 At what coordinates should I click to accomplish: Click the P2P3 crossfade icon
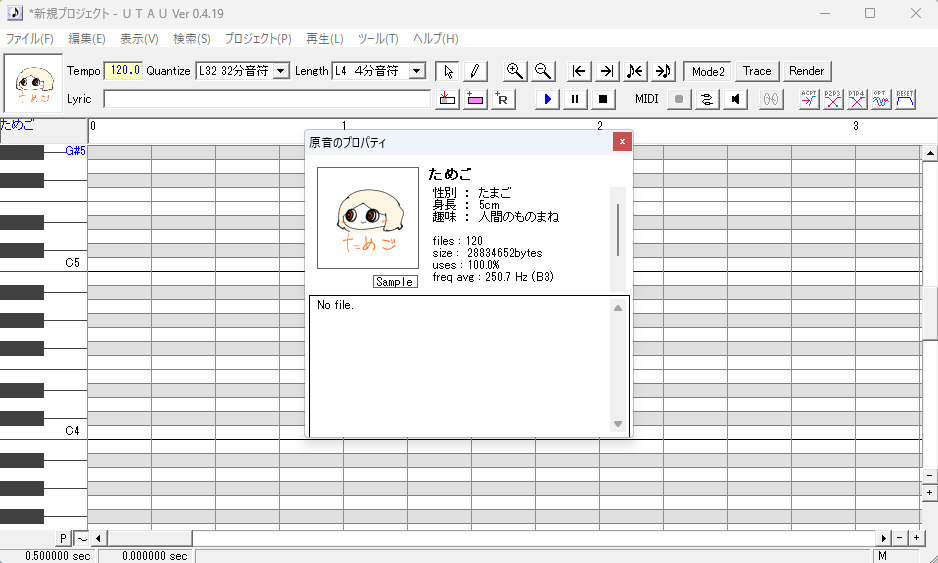[x=833, y=99]
